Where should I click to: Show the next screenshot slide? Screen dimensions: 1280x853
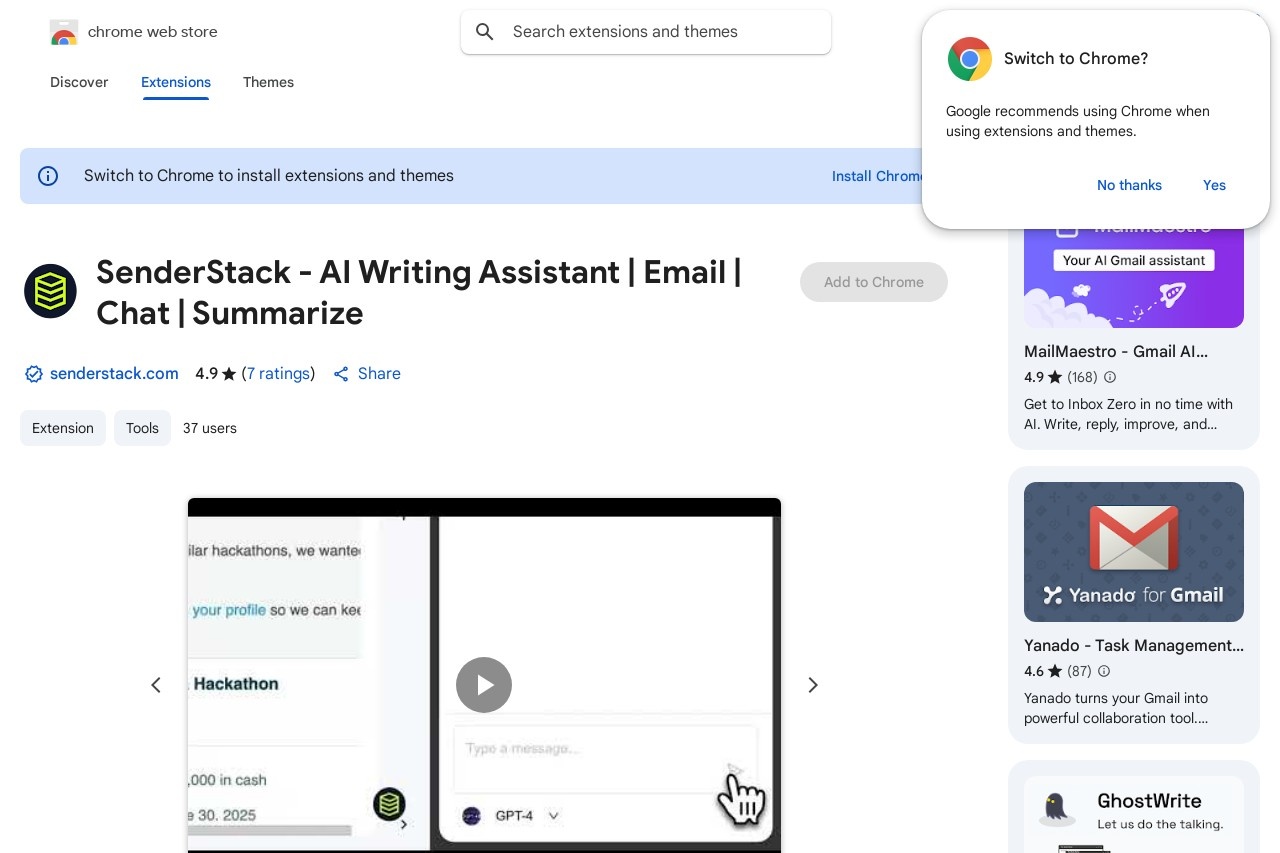pyautogui.click(x=813, y=685)
